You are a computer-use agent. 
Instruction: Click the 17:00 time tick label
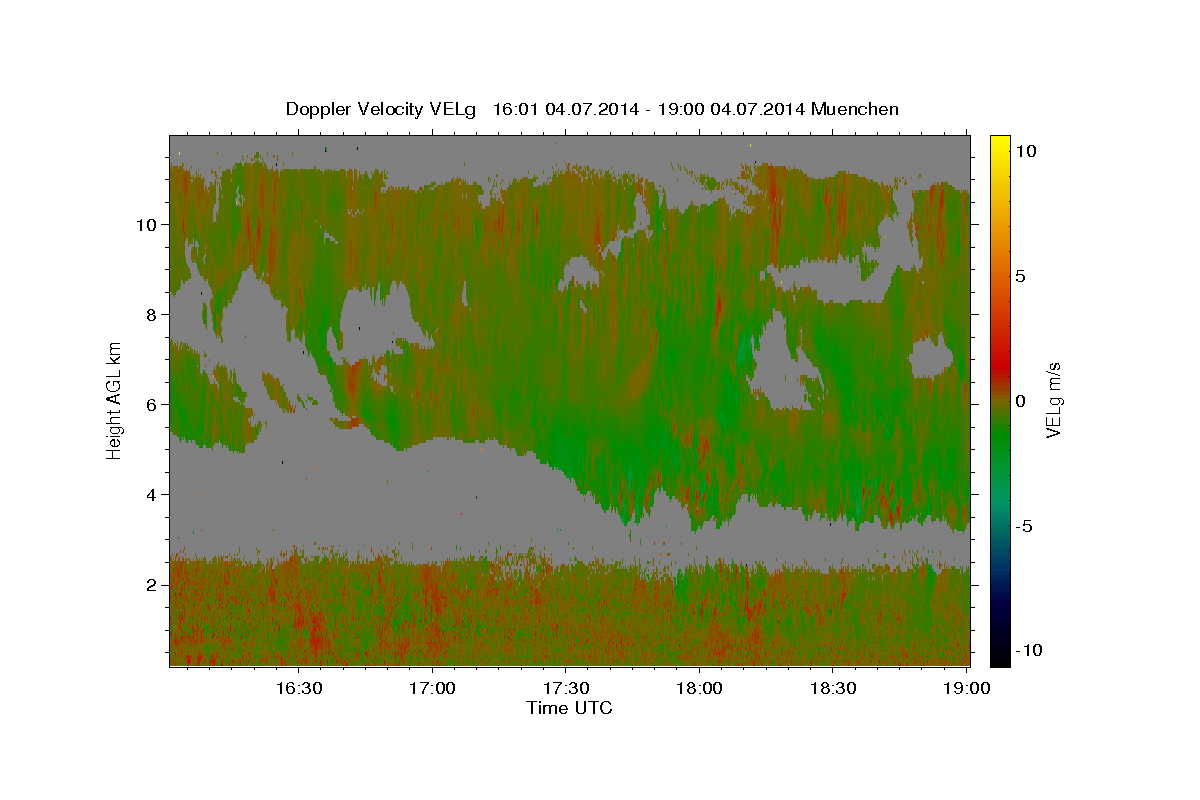[x=432, y=689]
